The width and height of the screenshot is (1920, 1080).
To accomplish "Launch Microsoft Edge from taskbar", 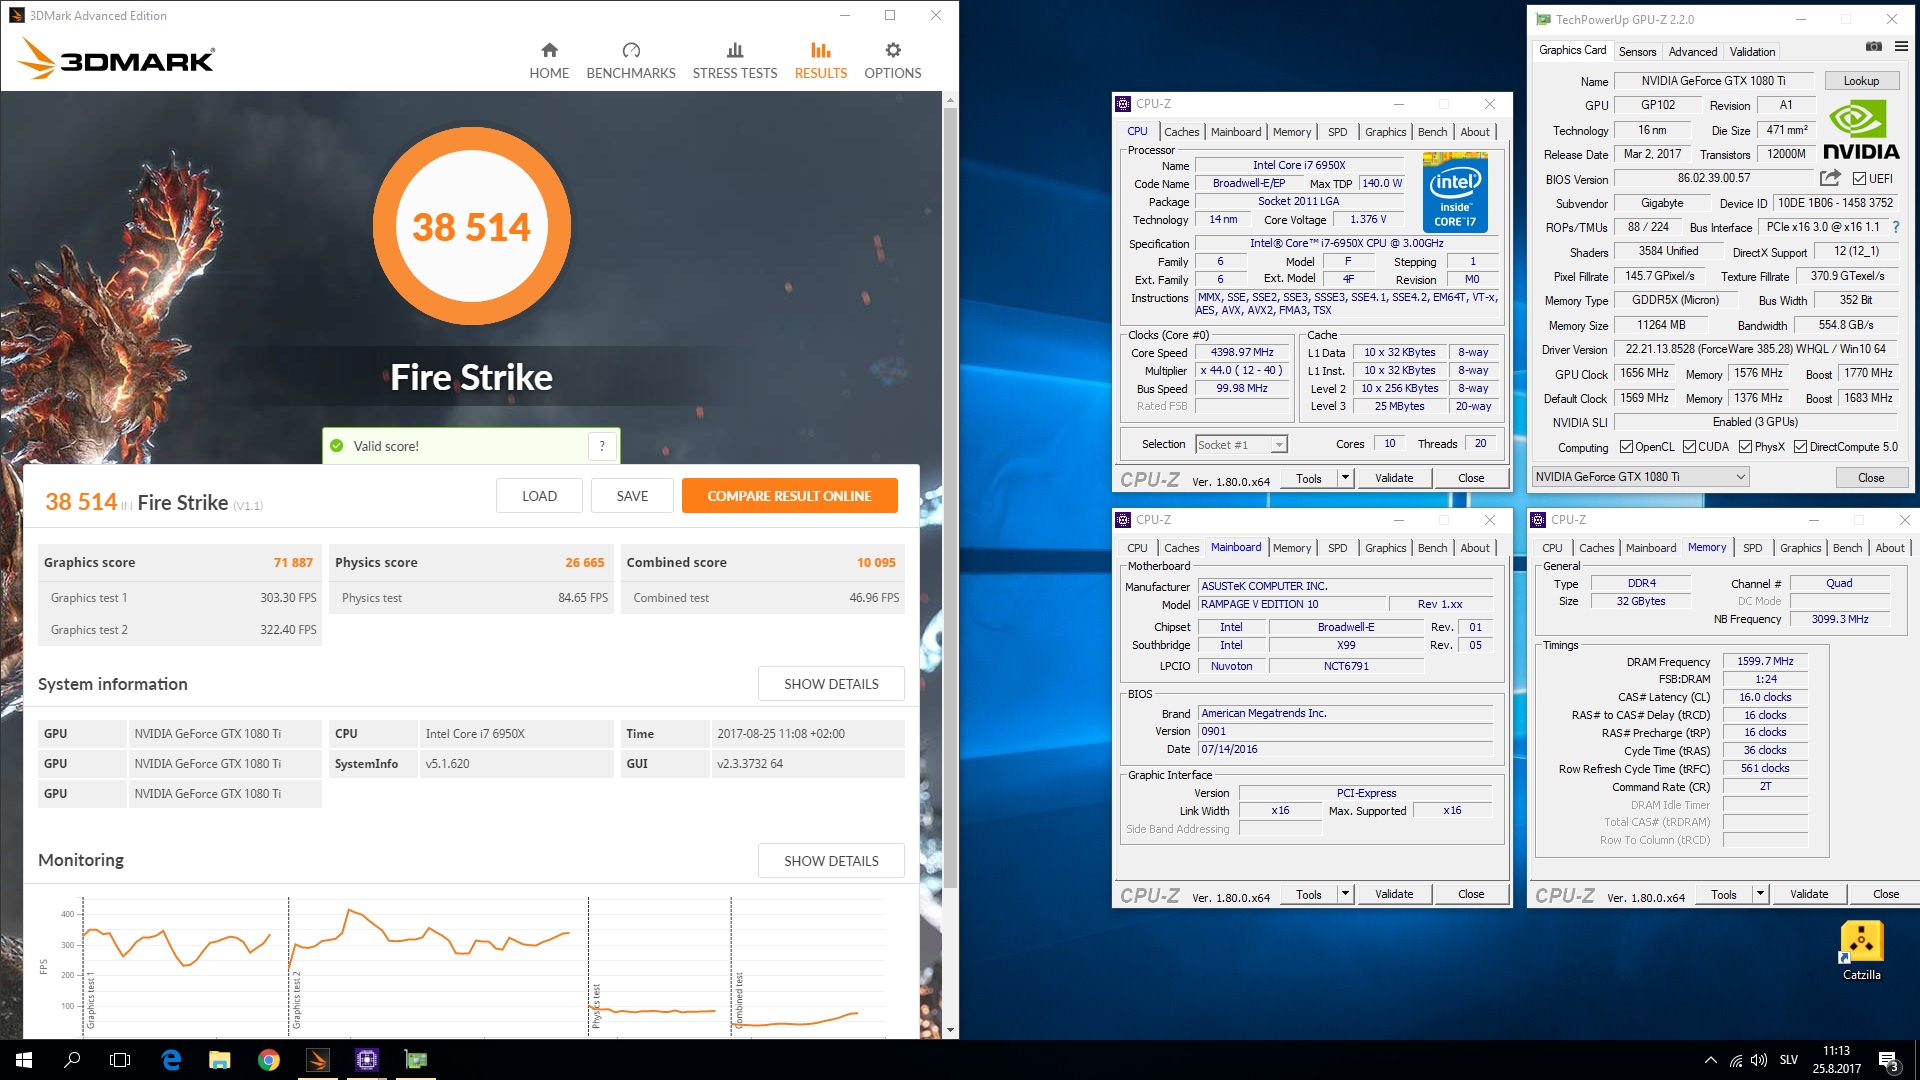I will coord(171,1060).
